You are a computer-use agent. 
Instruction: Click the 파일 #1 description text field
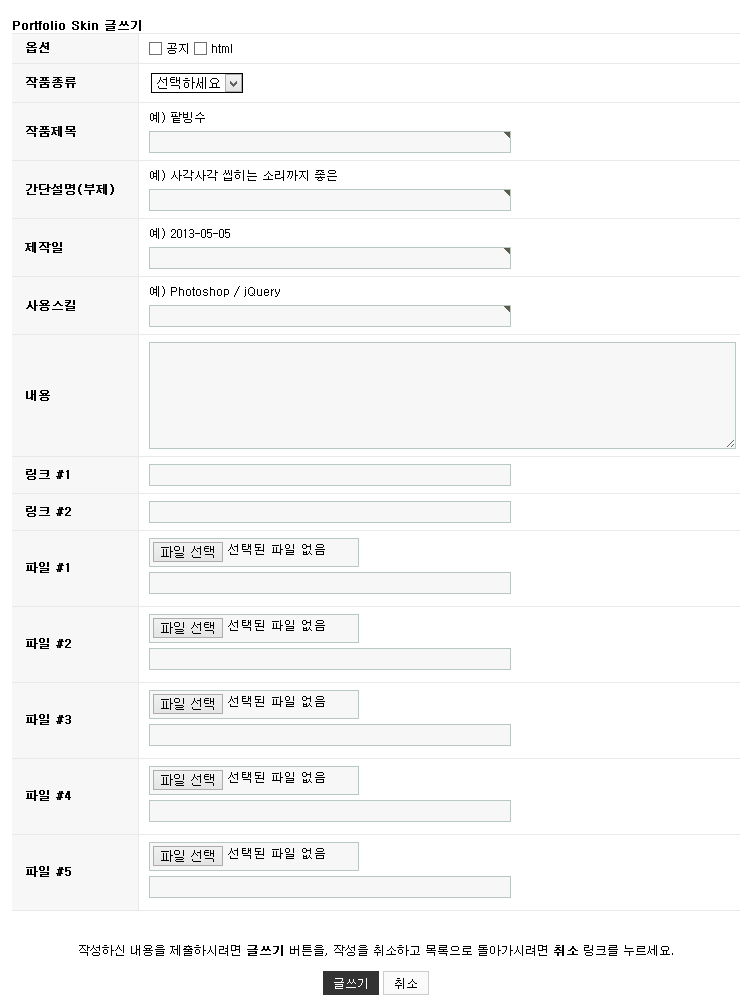click(329, 583)
